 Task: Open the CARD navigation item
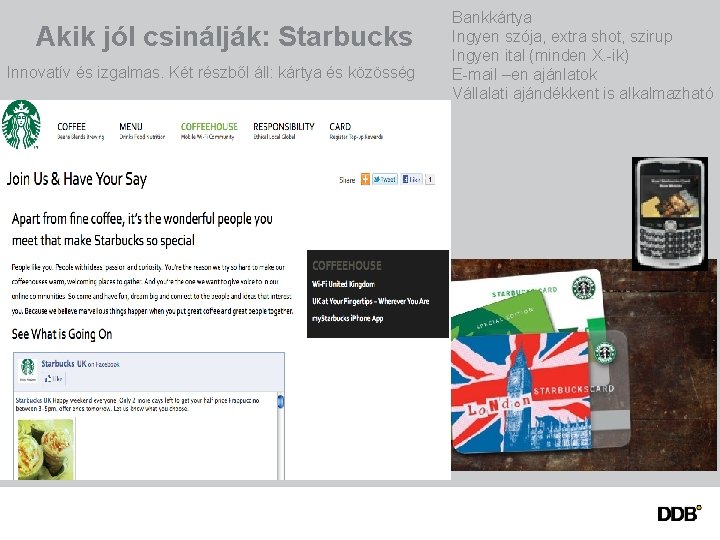pos(340,127)
